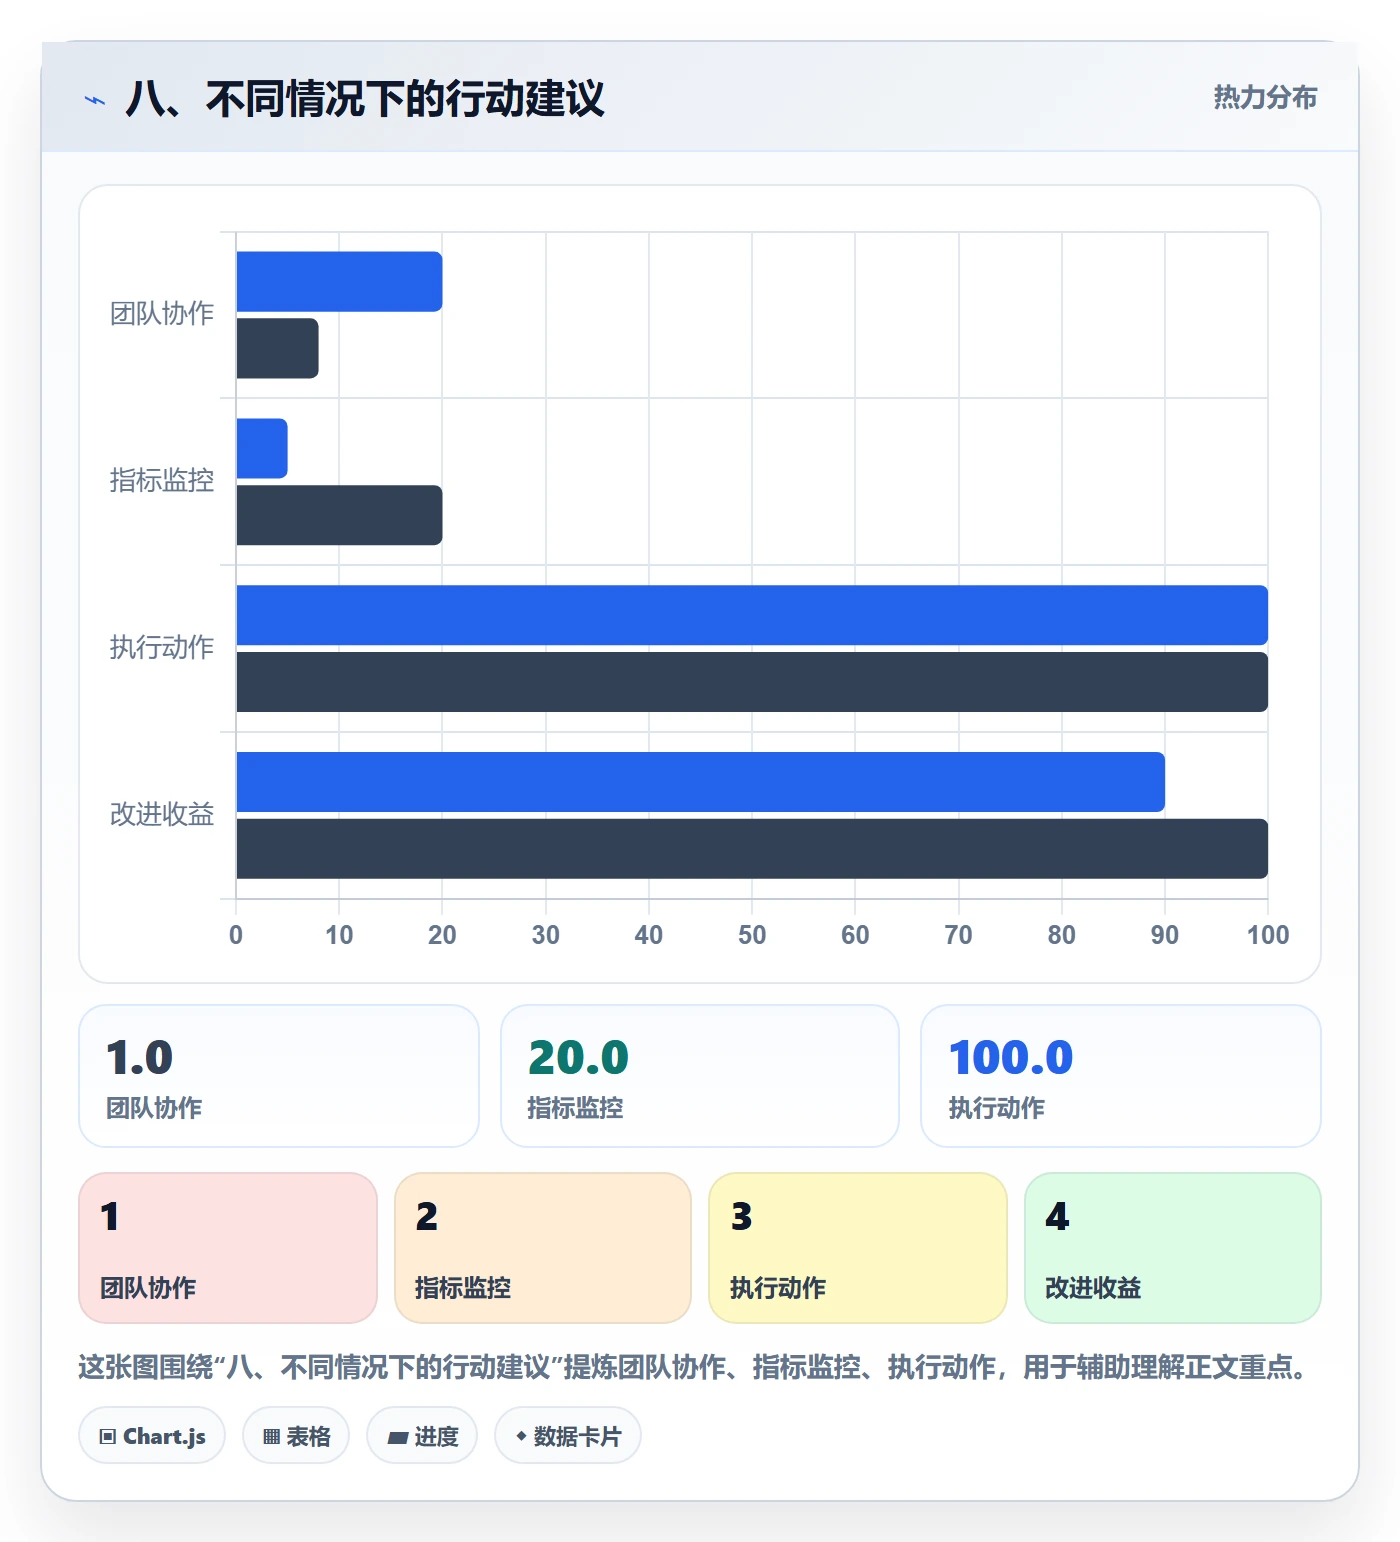Click the dark bar in the 团队协作 row
The height and width of the screenshot is (1542, 1400).
tap(277, 348)
